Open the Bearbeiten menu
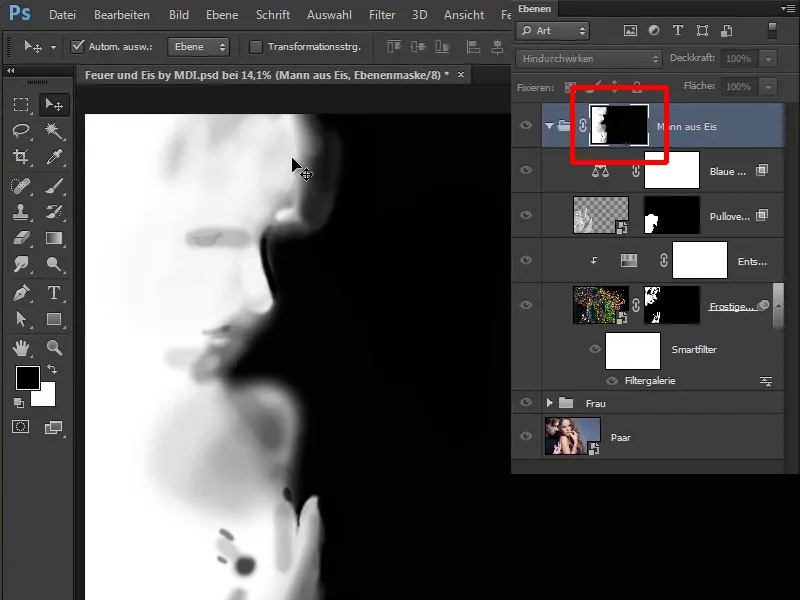Image resolution: width=800 pixels, height=600 pixels. (x=122, y=15)
